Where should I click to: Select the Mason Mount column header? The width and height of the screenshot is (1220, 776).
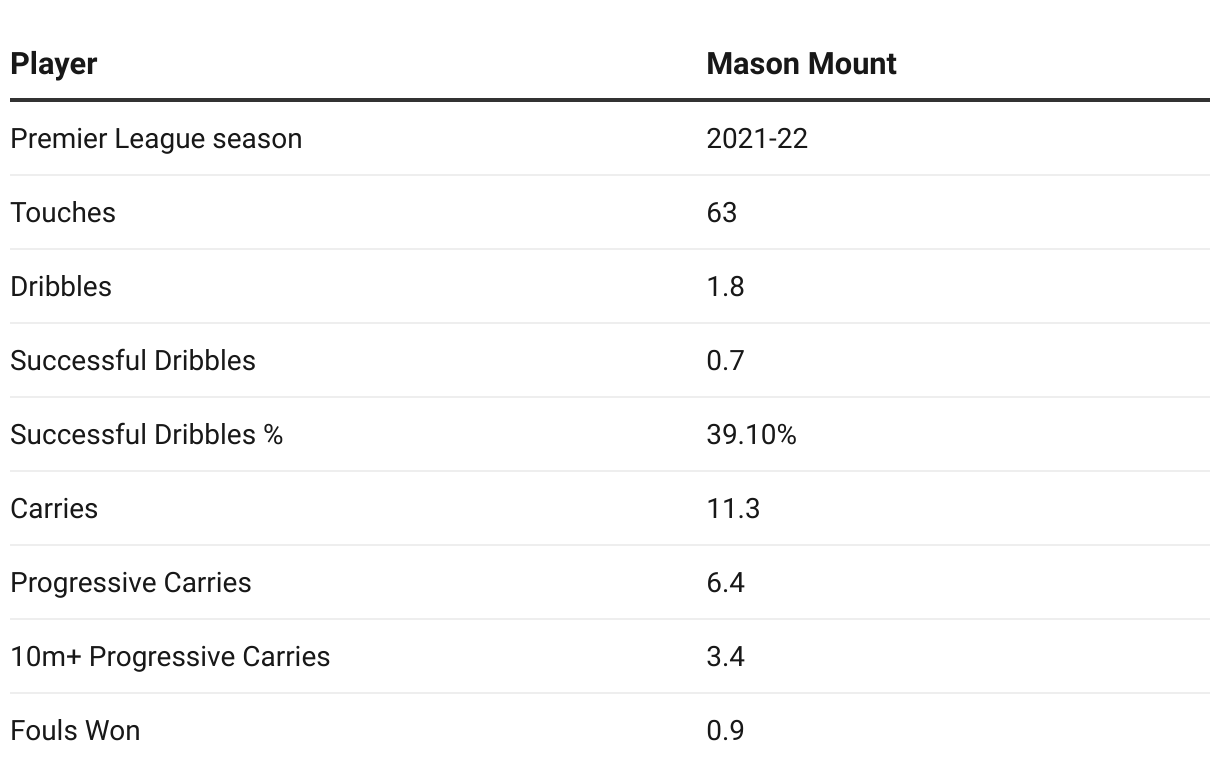pyautogui.click(x=801, y=64)
